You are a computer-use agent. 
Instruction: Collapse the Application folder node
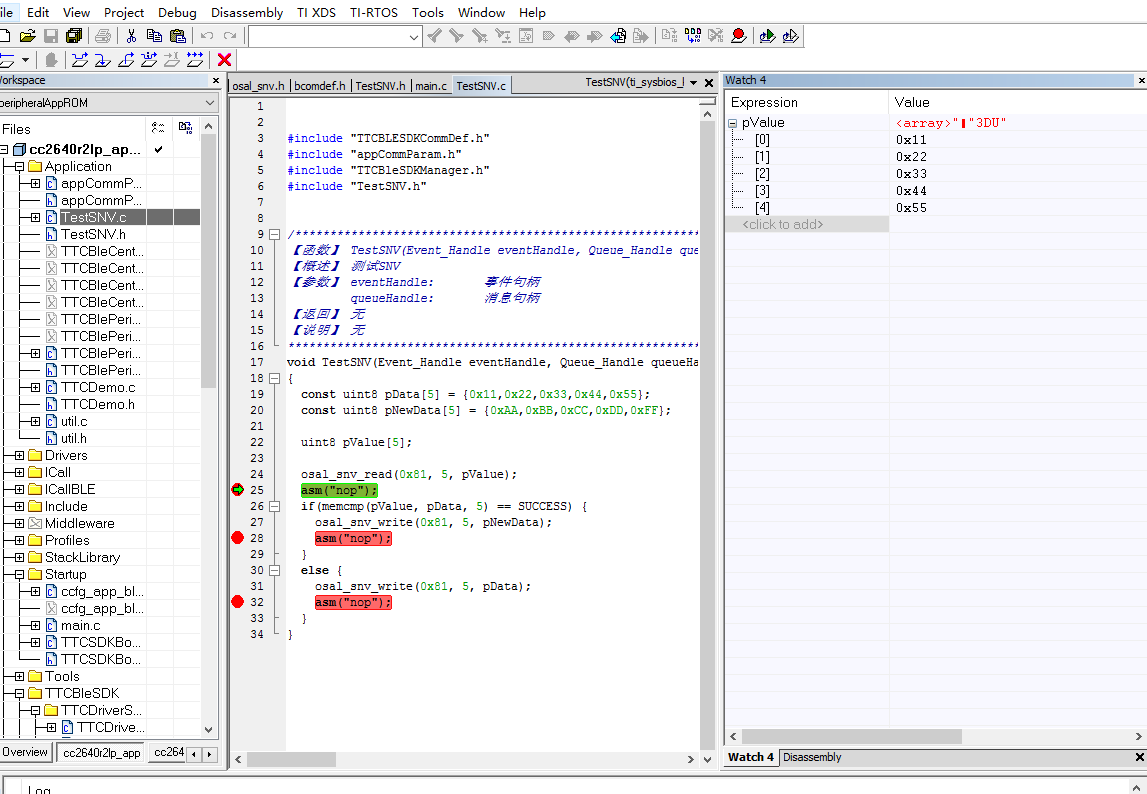[x=19, y=167]
